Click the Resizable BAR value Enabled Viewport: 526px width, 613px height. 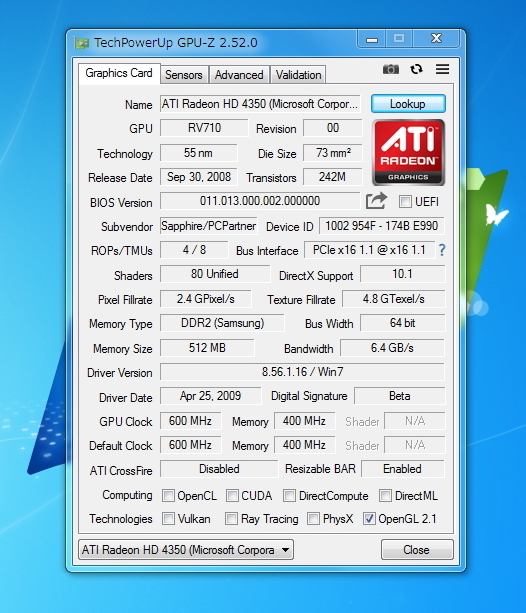pyautogui.click(x=403, y=469)
